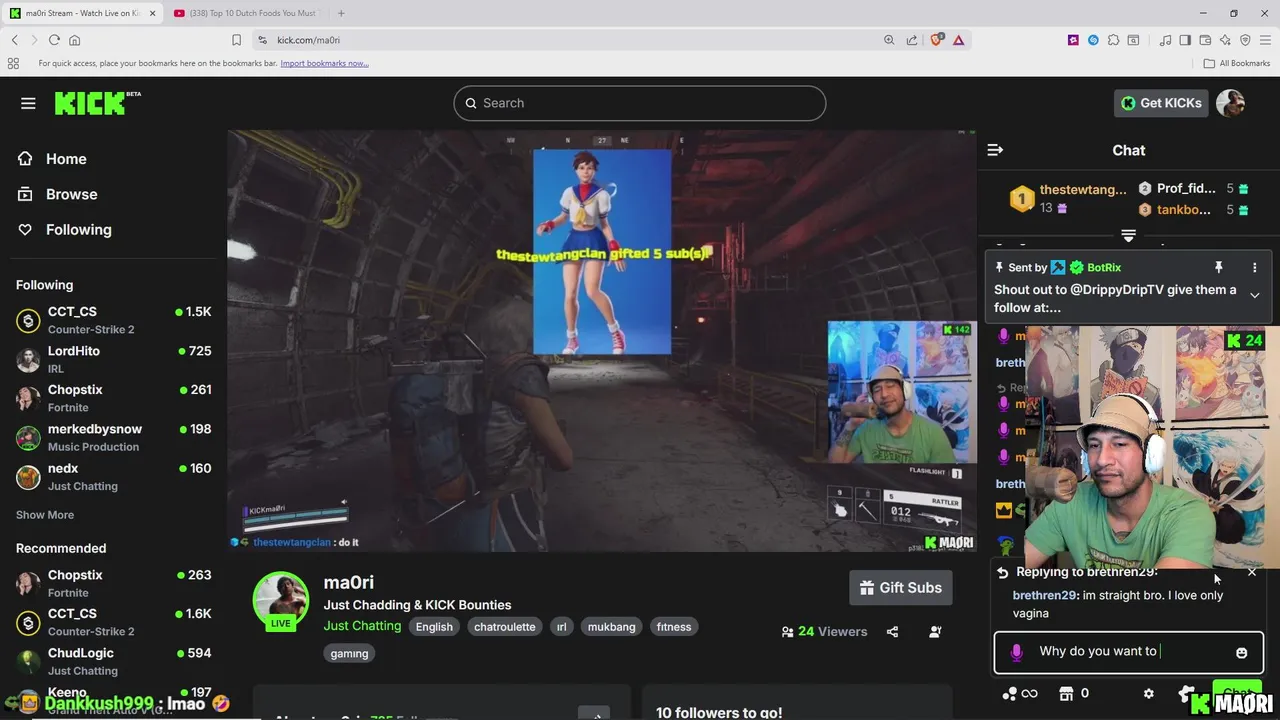1280x720 pixels.
Task: Select the chatroulette tag
Action: point(505,627)
